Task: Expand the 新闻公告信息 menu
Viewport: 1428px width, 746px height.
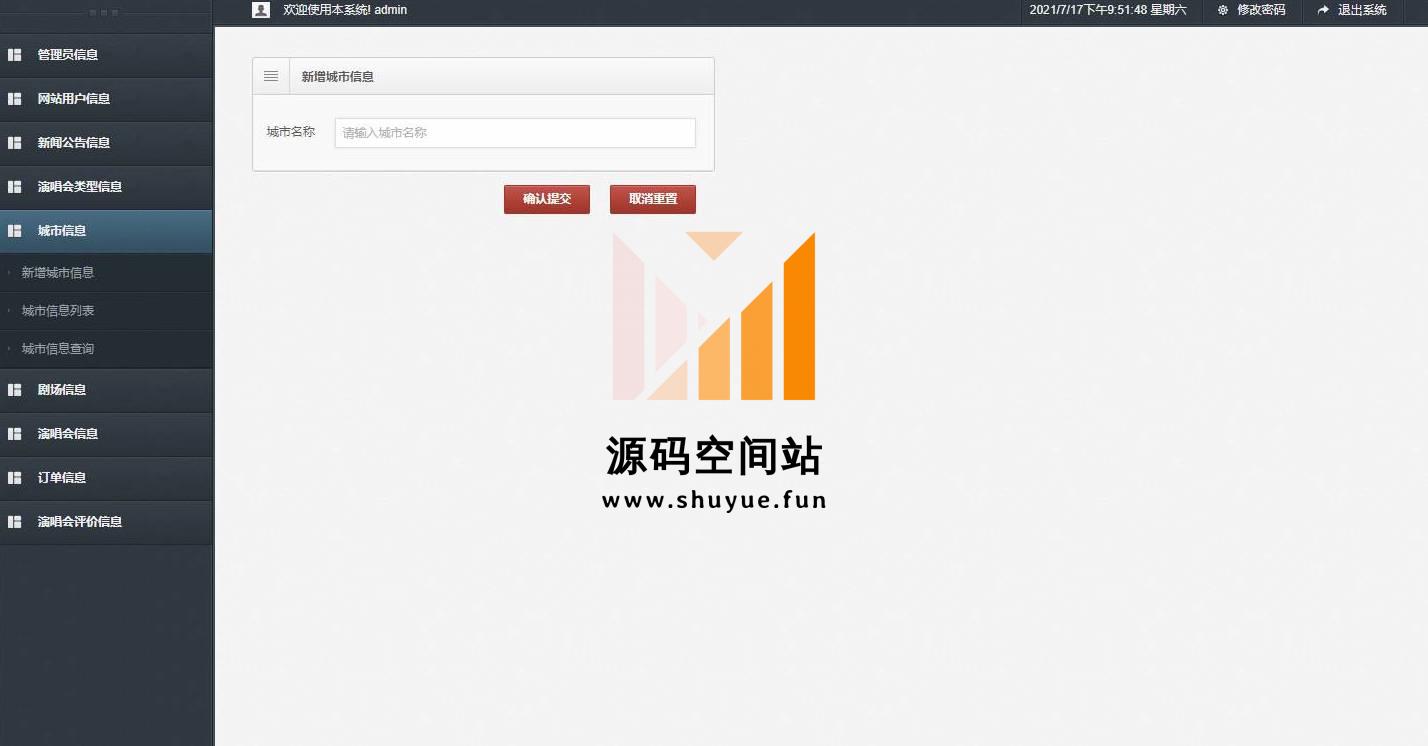Action: 106,143
